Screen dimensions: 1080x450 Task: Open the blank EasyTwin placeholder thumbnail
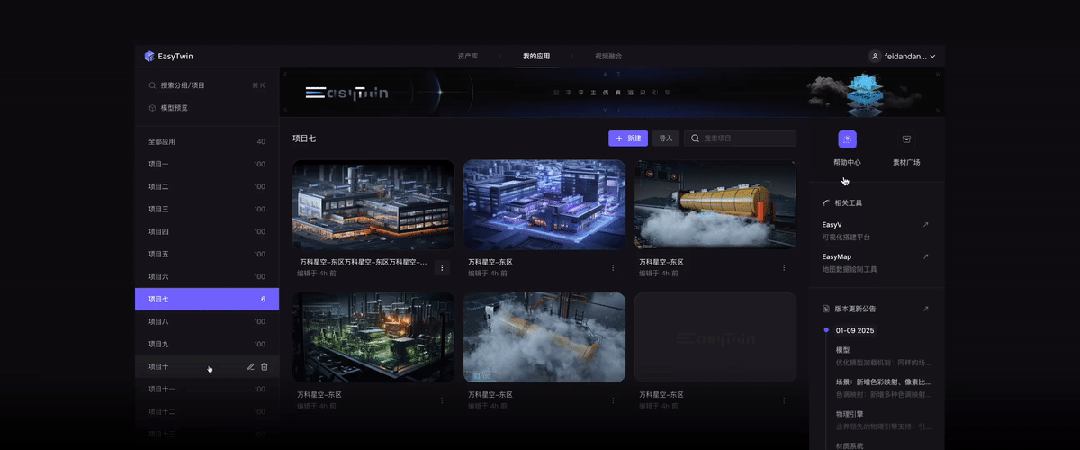715,337
